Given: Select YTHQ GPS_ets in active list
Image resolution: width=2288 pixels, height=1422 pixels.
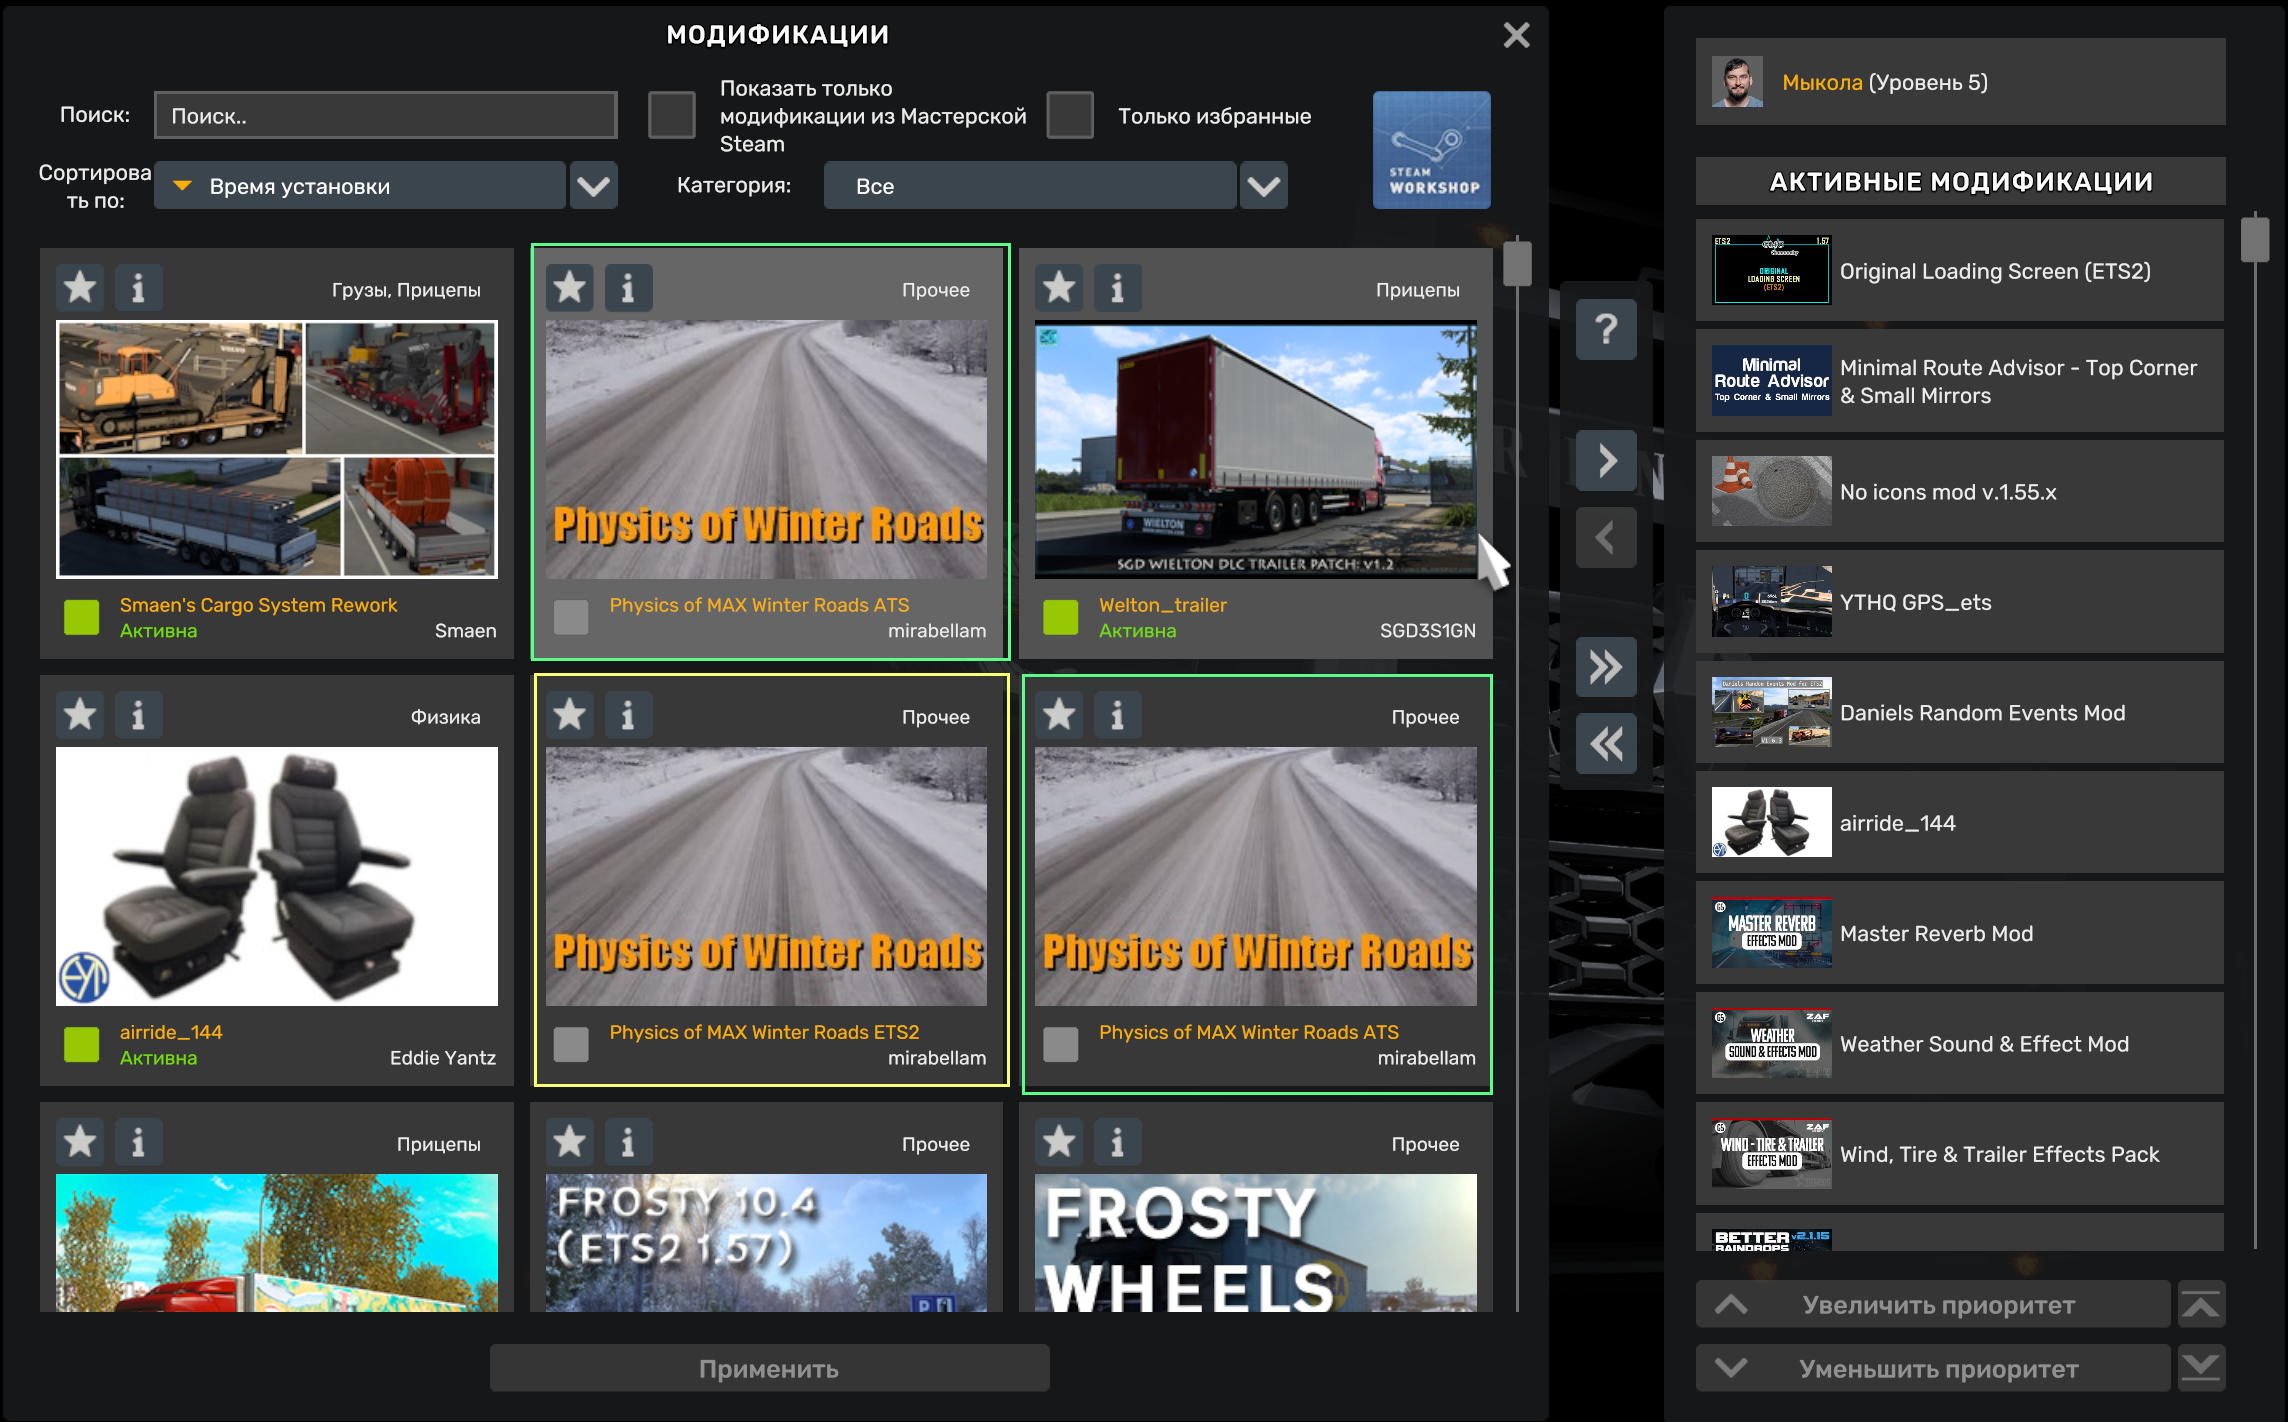Looking at the screenshot, I should (x=1960, y=602).
